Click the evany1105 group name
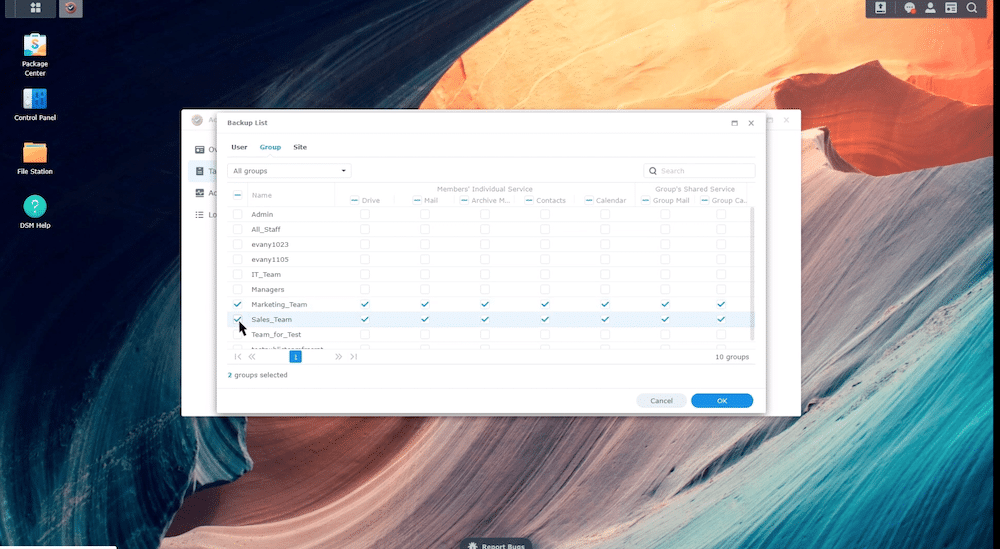Image resolution: width=1000 pixels, height=549 pixels. click(x=270, y=260)
